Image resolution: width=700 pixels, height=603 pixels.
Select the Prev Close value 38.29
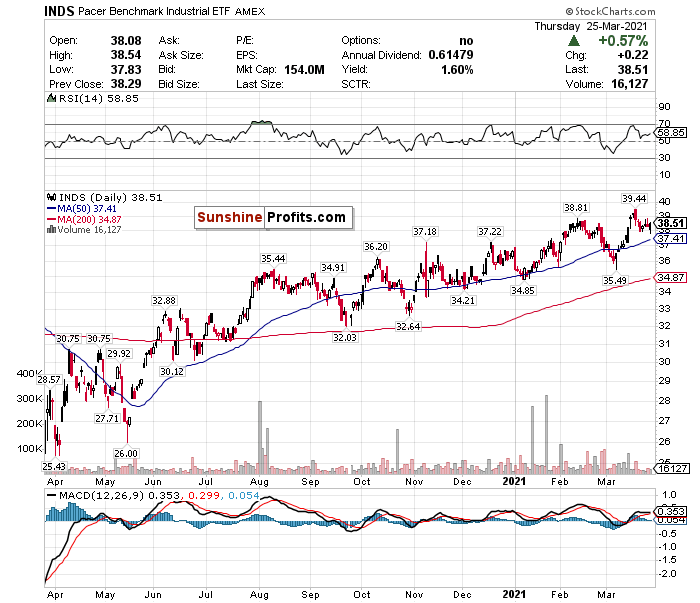(x=126, y=84)
